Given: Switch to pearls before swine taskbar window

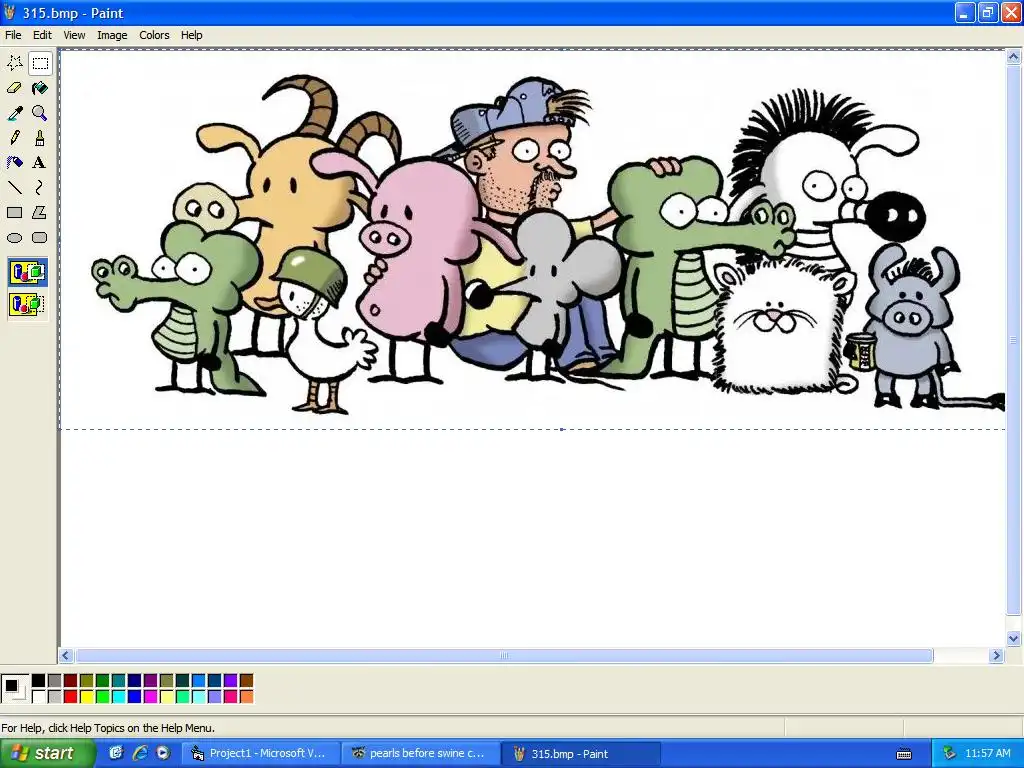Looking at the screenshot, I should [421, 754].
